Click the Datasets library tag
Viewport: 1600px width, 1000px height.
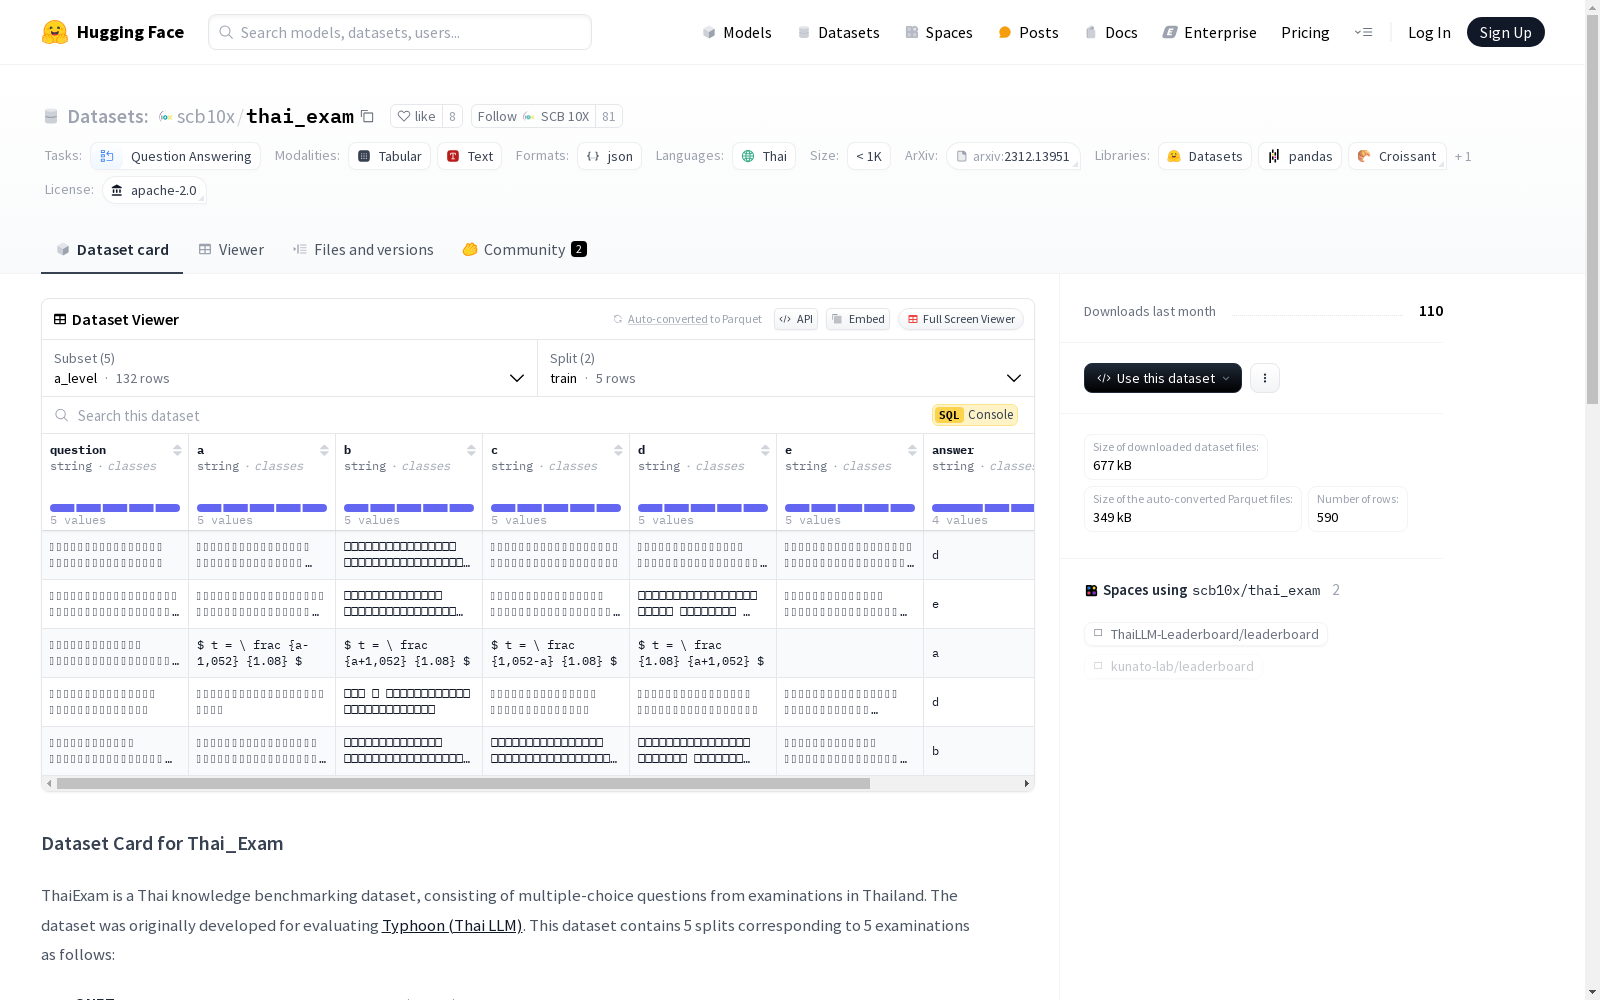coord(1205,156)
